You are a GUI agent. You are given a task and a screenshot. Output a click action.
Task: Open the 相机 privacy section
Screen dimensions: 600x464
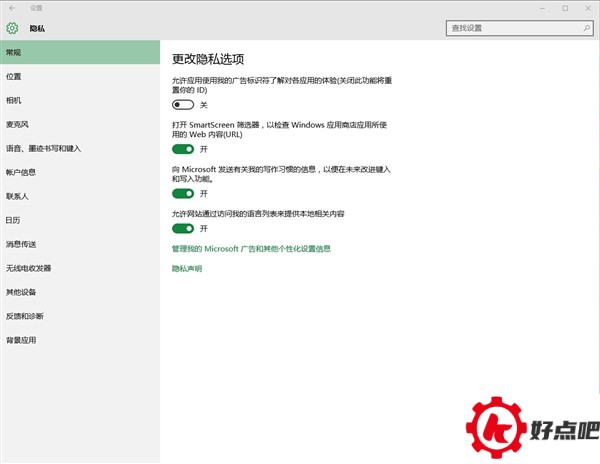point(80,100)
